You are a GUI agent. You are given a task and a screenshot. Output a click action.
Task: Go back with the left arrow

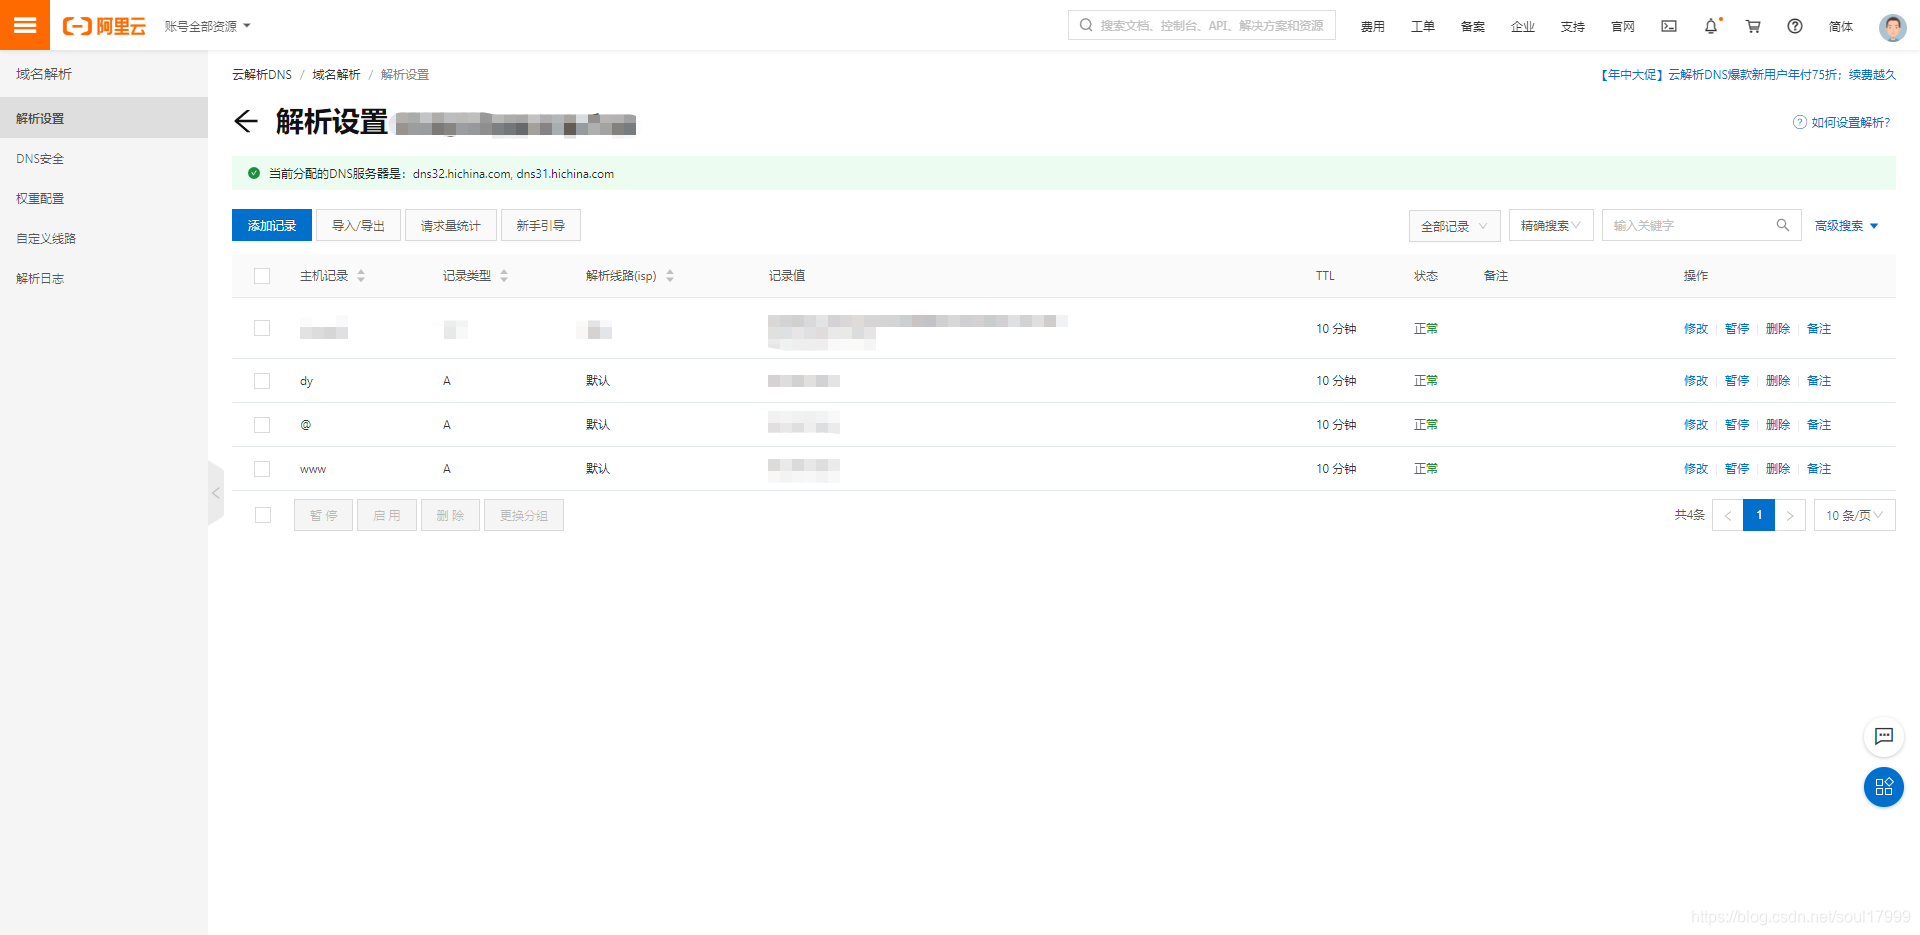[x=245, y=122]
